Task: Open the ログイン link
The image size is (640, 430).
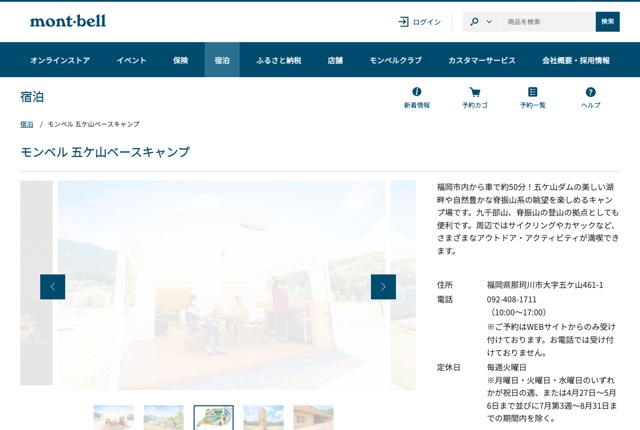Action: point(427,22)
